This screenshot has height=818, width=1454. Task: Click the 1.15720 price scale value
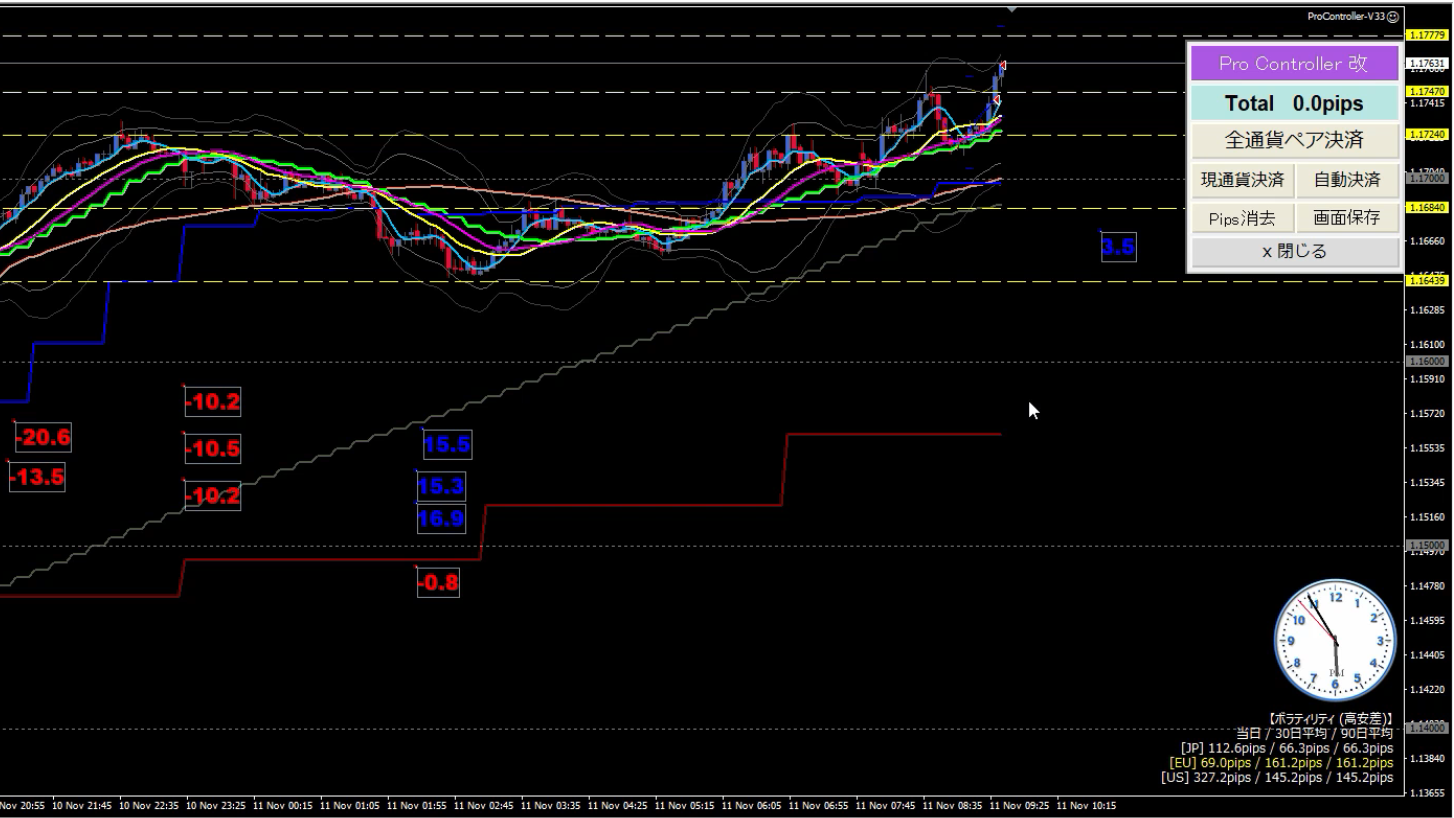[1427, 414]
